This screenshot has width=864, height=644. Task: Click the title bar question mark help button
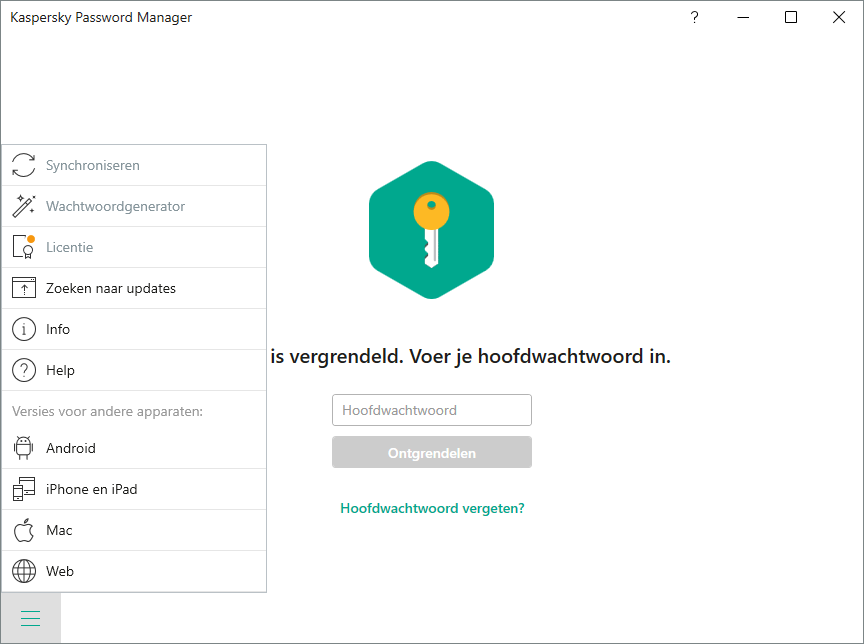click(695, 17)
